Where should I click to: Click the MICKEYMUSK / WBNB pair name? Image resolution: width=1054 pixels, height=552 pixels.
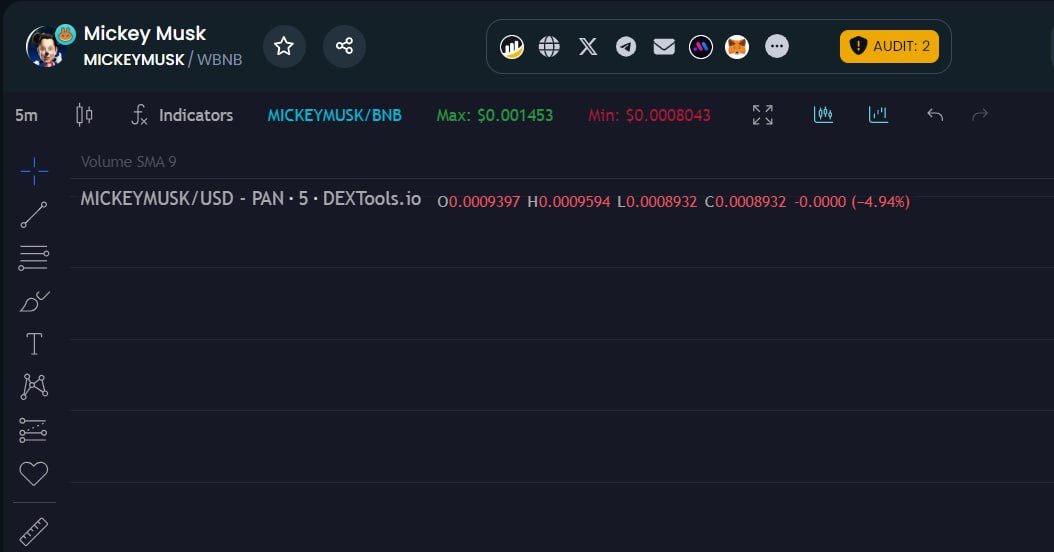click(x=163, y=59)
